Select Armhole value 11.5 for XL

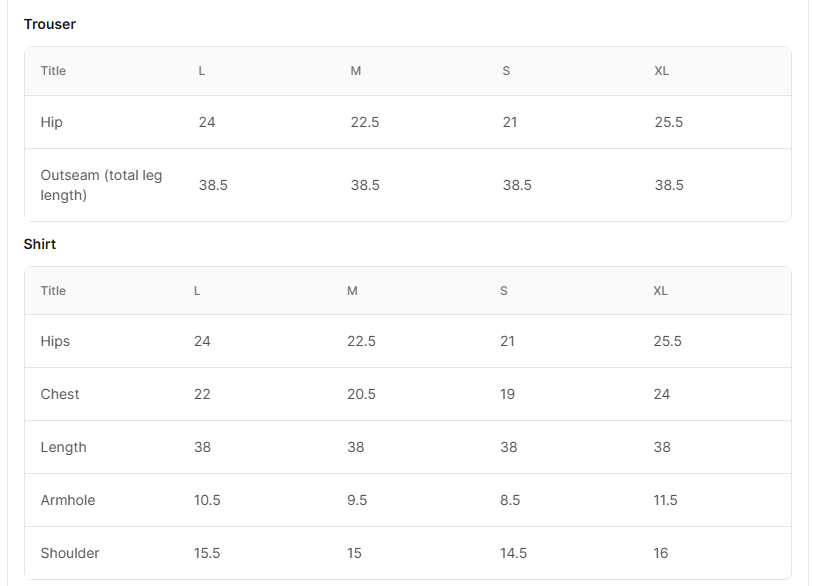[666, 500]
